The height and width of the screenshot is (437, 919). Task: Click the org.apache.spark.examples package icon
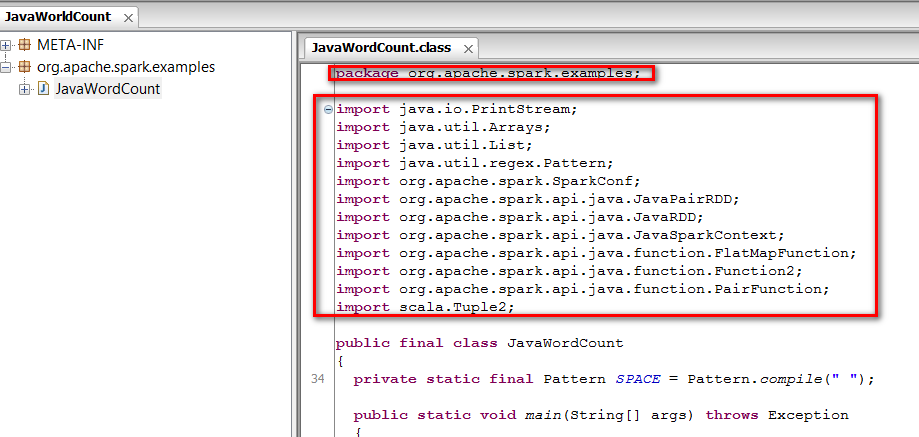[x=24, y=67]
